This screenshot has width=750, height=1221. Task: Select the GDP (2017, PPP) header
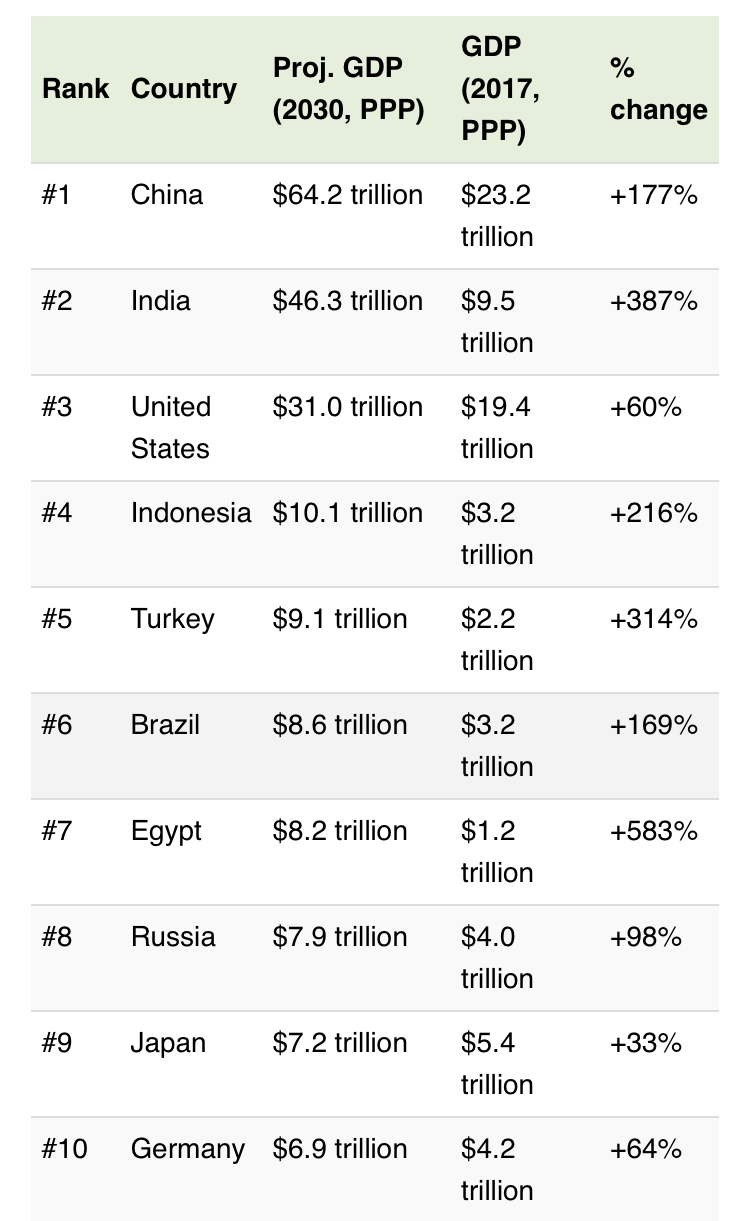pyautogui.click(x=501, y=89)
